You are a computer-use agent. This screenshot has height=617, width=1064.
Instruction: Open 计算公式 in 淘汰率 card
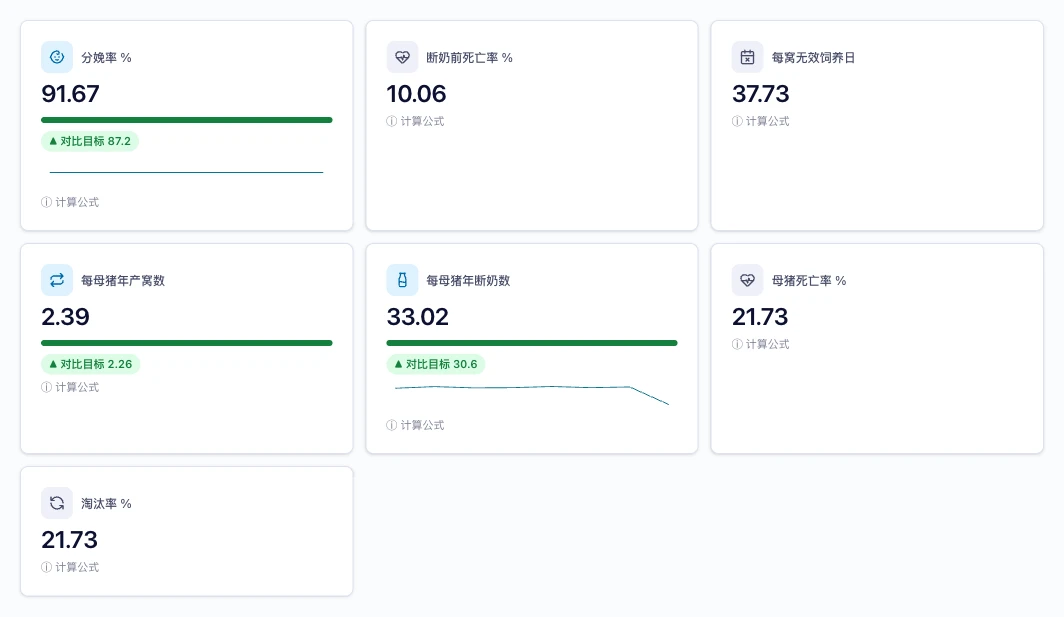[70, 567]
